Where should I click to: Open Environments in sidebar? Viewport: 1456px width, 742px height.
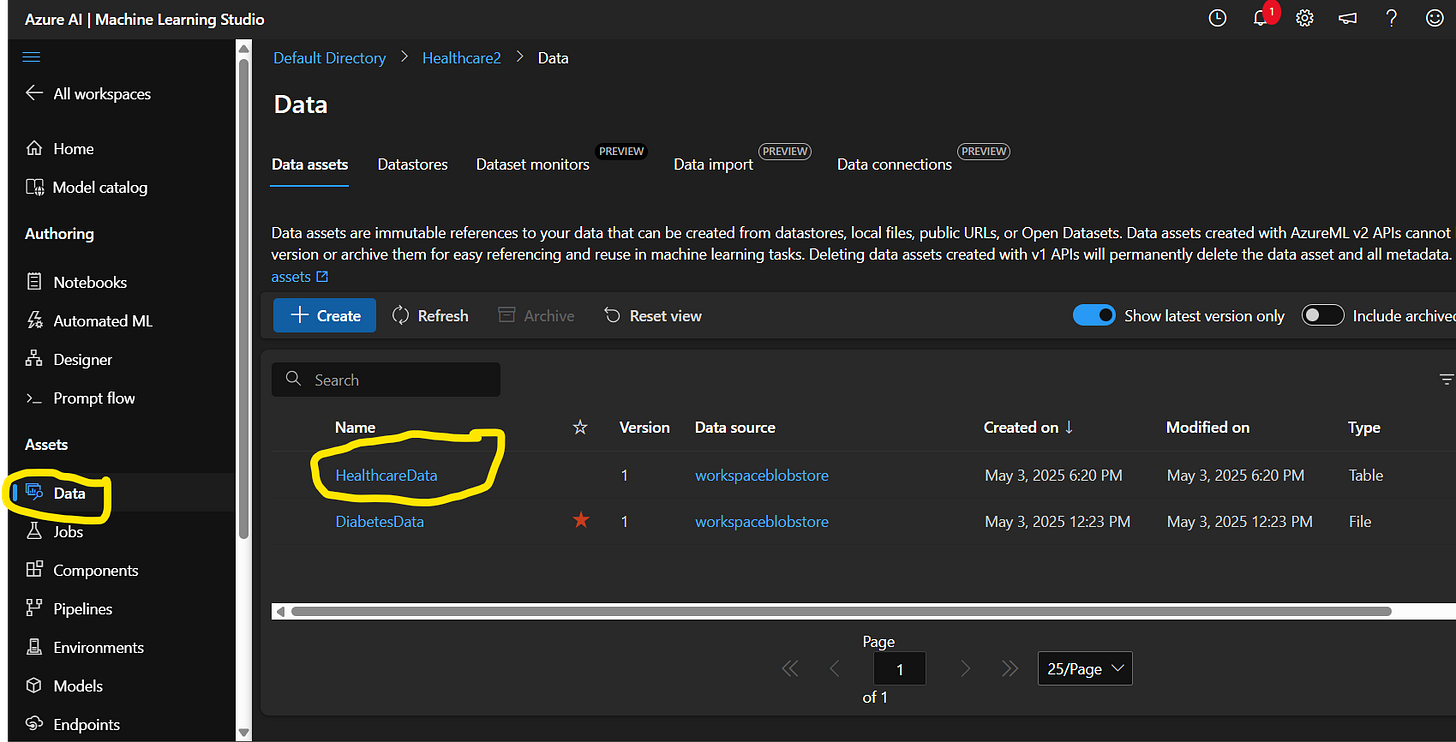pos(85,647)
